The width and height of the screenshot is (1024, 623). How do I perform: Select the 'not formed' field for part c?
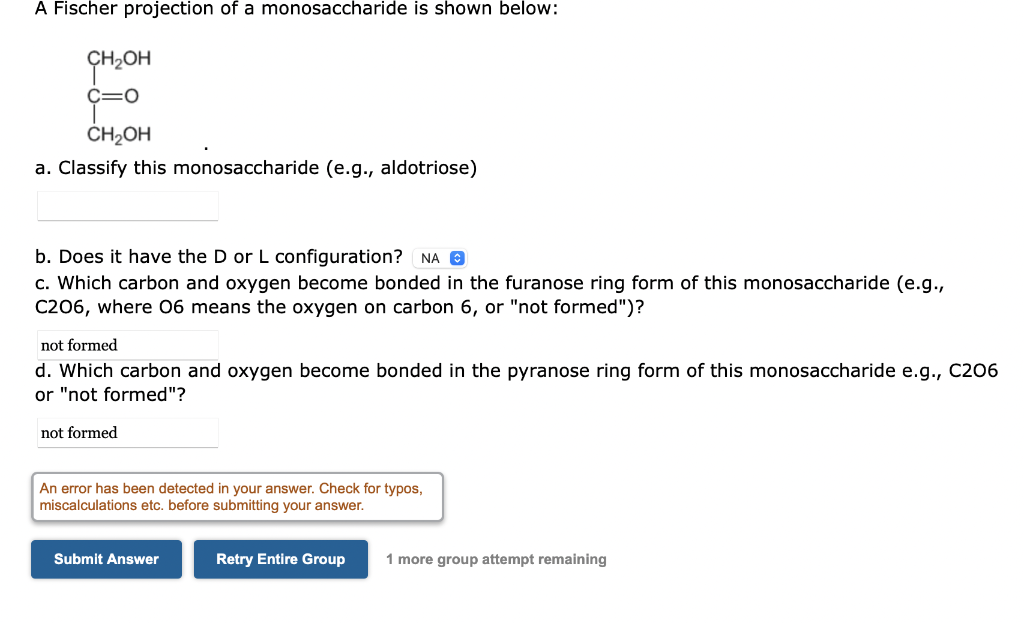(127, 345)
